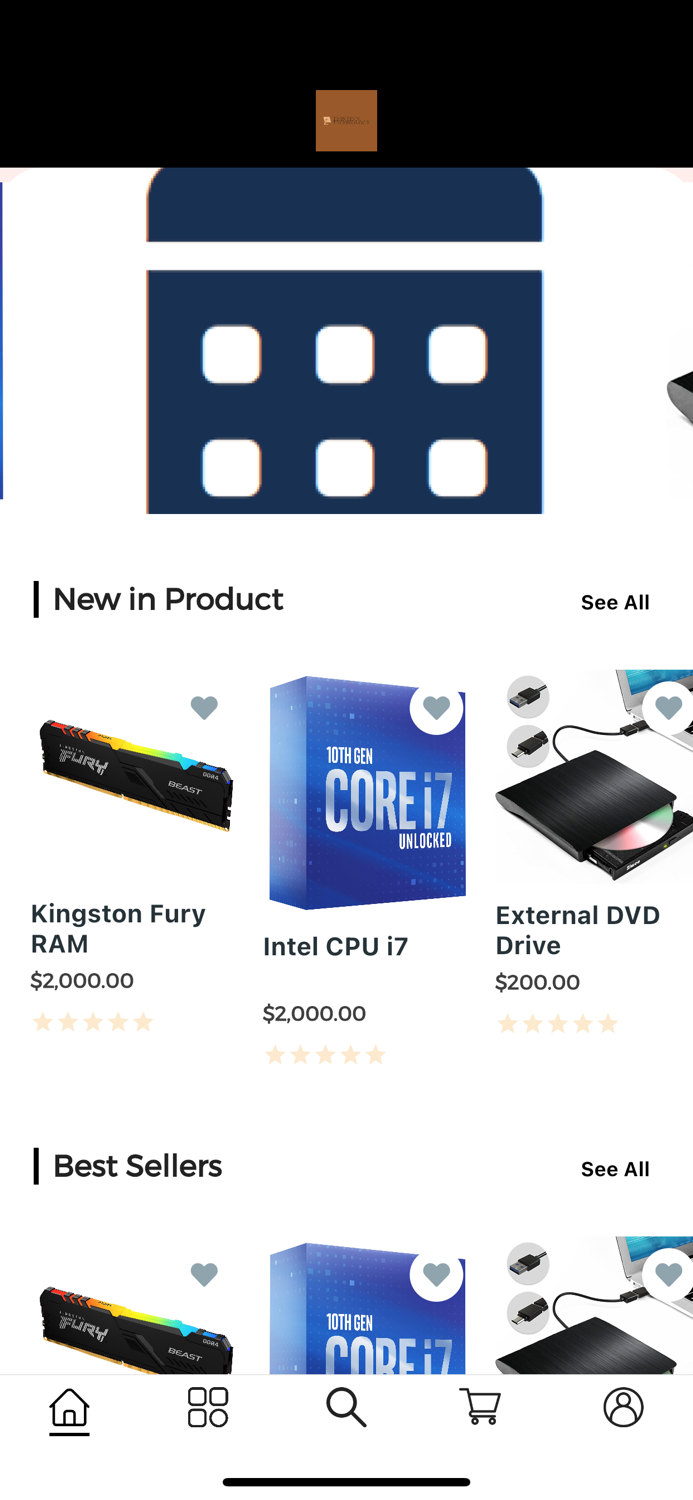Open Kingston Fury RAM product image
Screen dimensions: 693x1500
(135, 775)
